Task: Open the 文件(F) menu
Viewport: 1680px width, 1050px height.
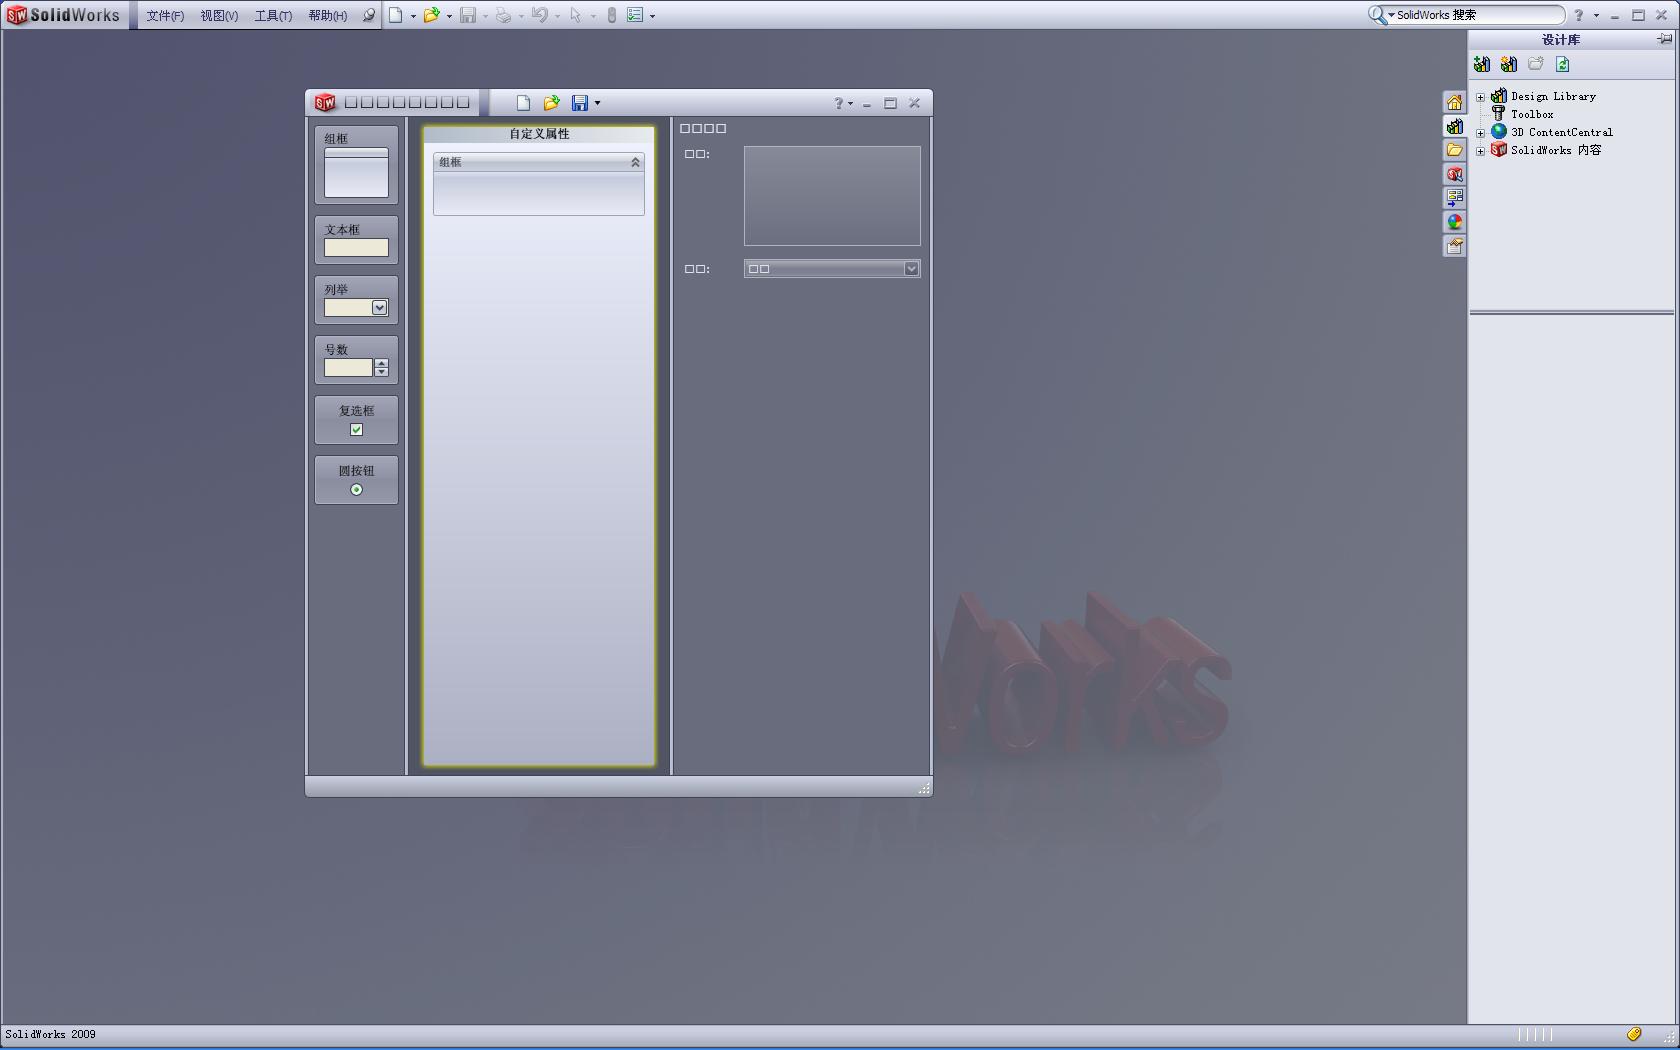Action: click(x=165, y=16)
